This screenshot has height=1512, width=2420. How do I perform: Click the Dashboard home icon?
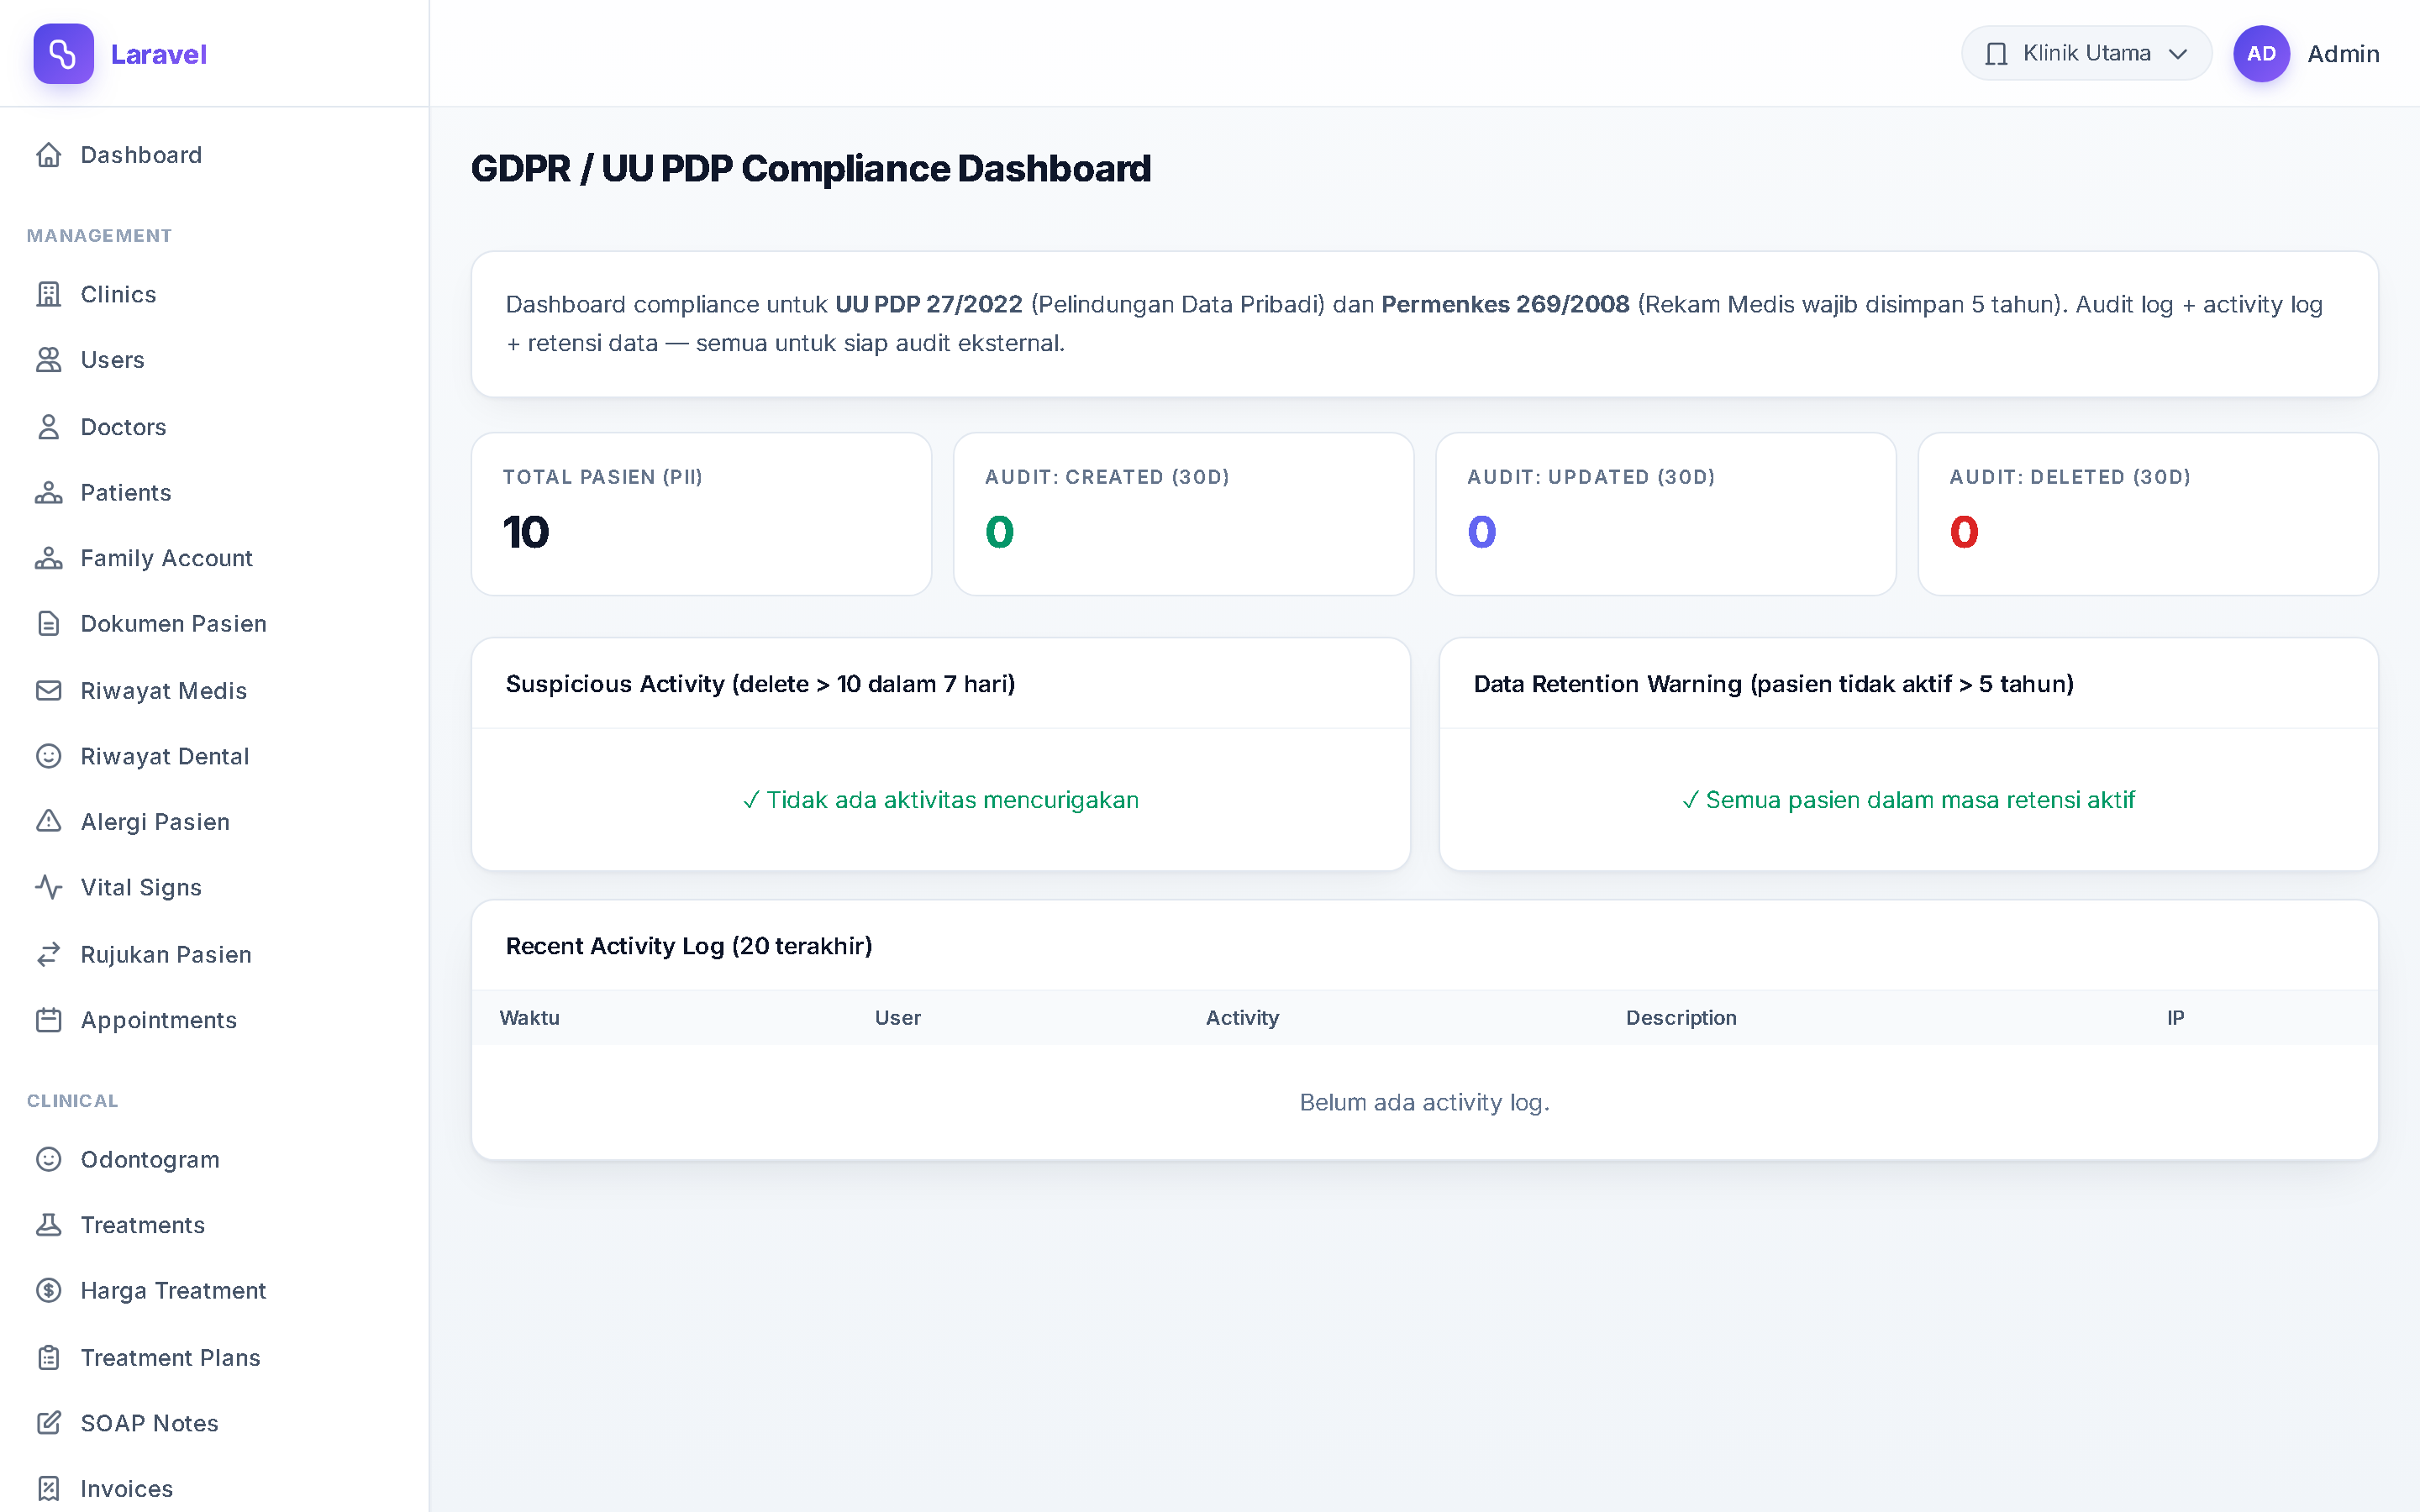tap(48, 155)
